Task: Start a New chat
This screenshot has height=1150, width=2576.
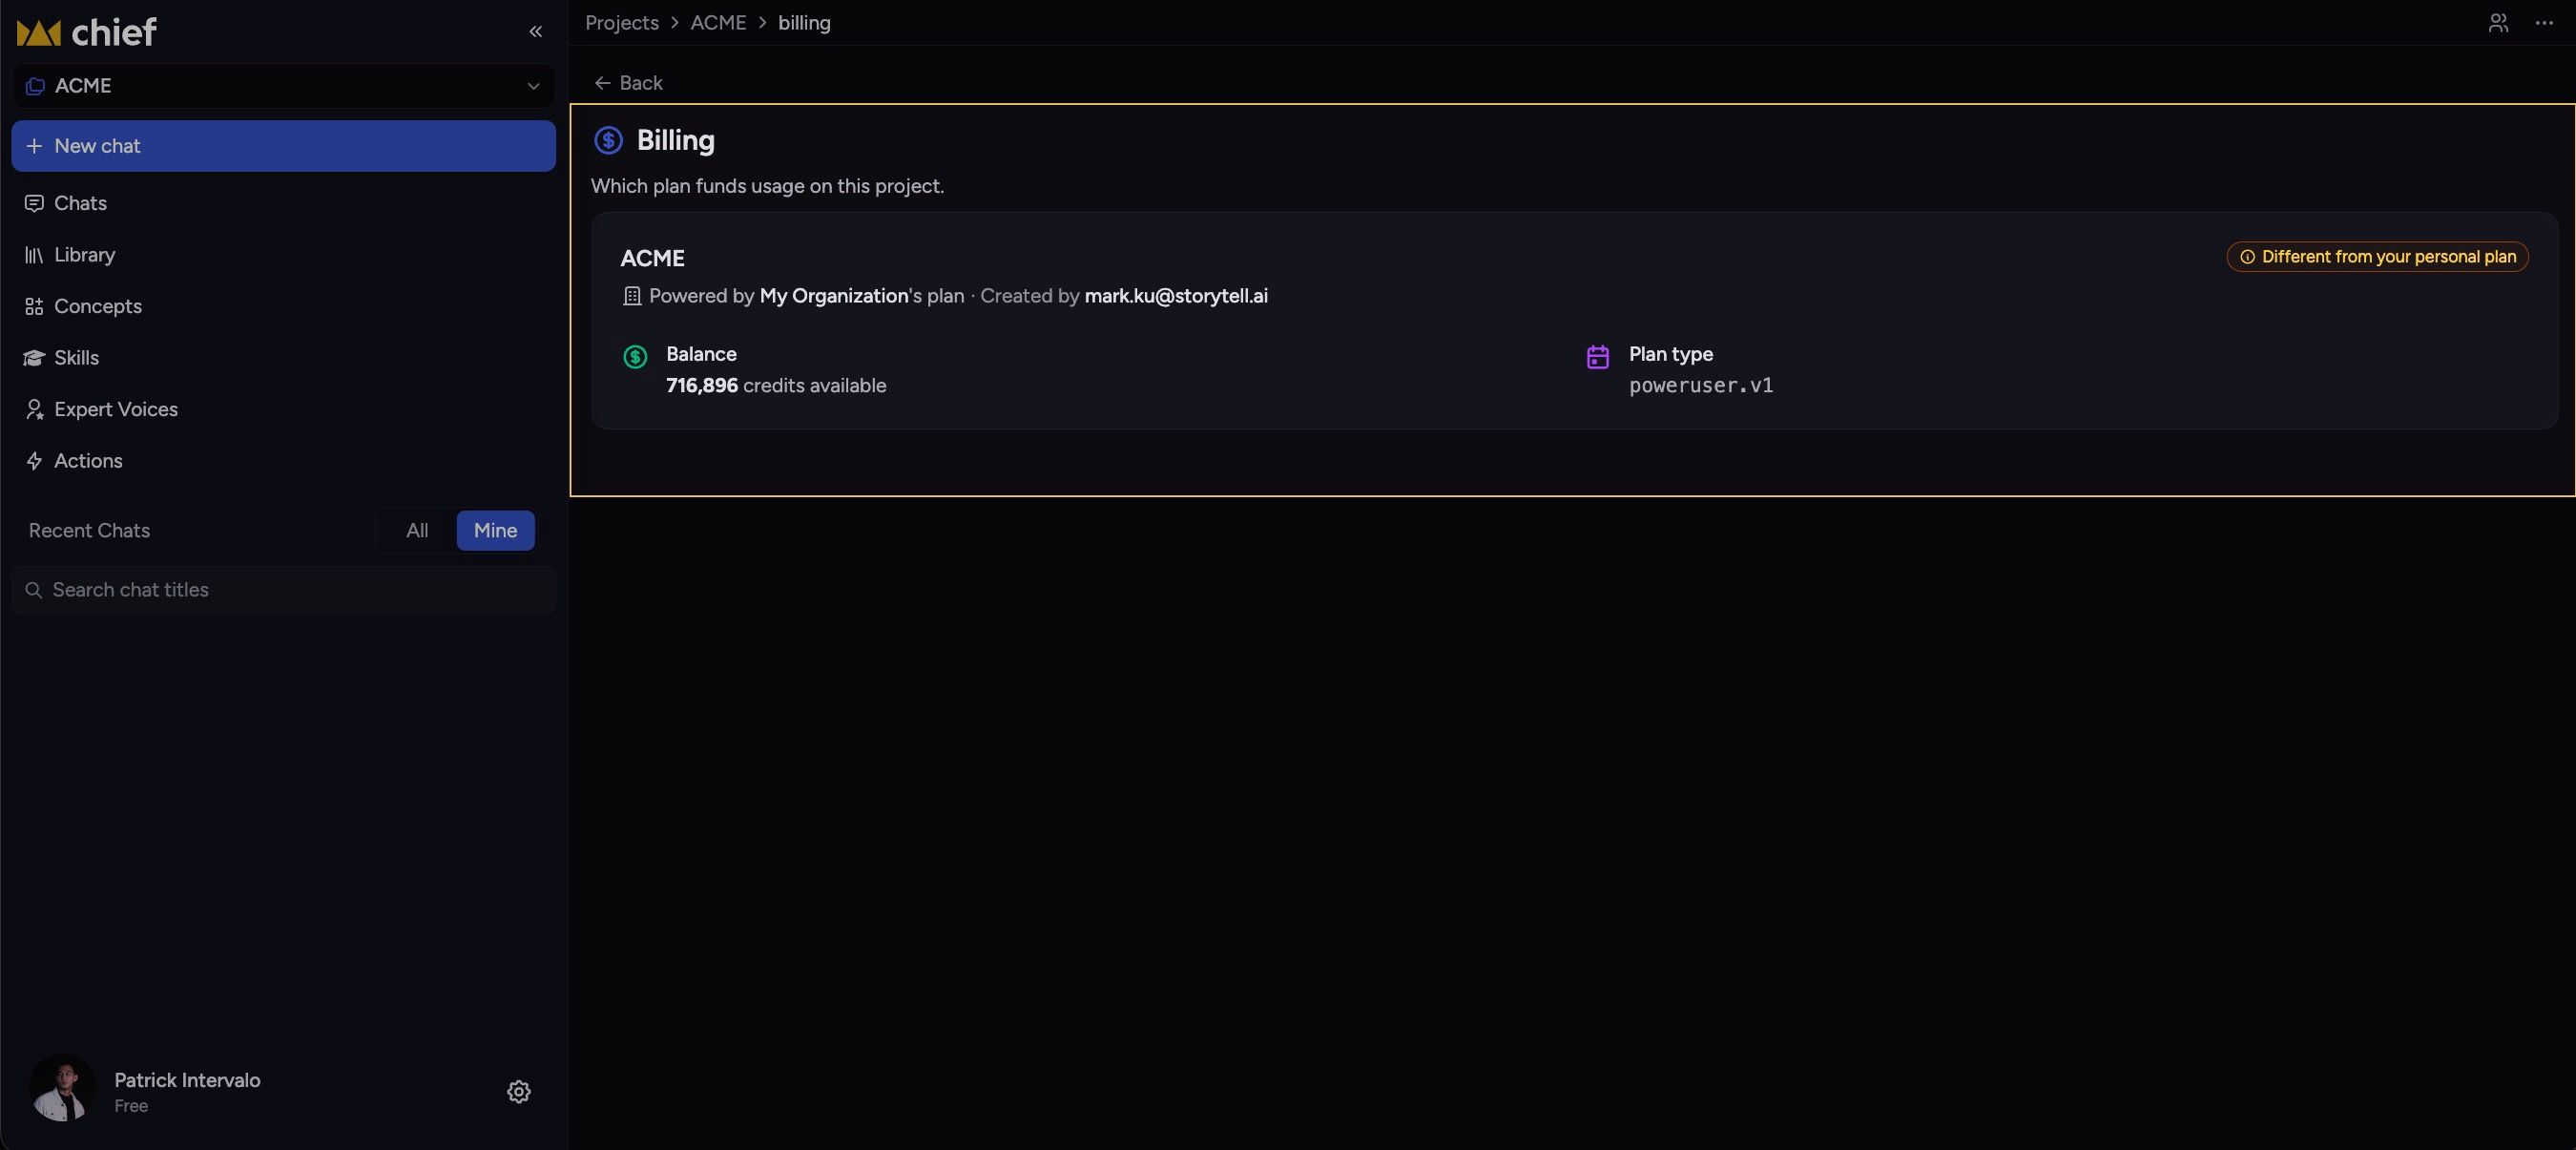Action: [284, 146]
